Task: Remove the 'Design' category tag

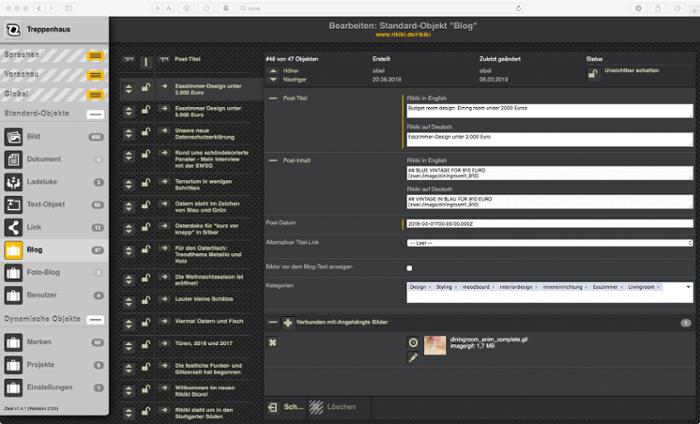Action: (x=430, y=287)
